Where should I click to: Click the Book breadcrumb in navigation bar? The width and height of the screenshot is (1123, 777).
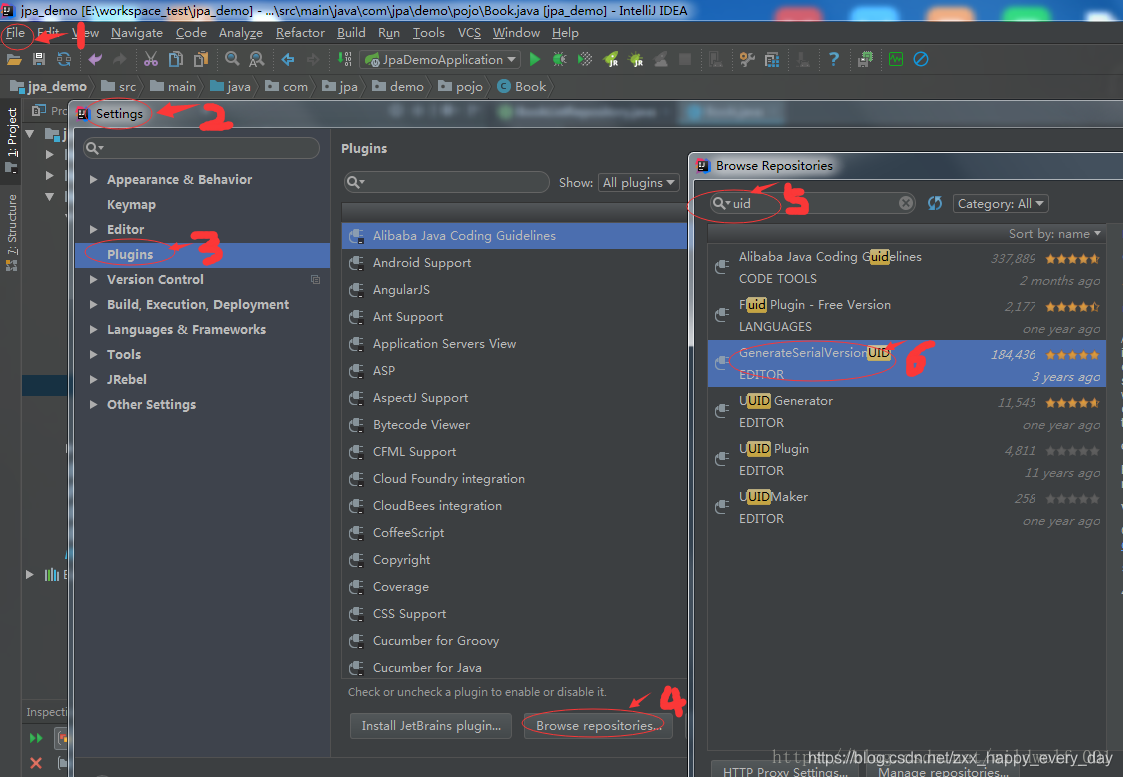click(x=522, y=87)
